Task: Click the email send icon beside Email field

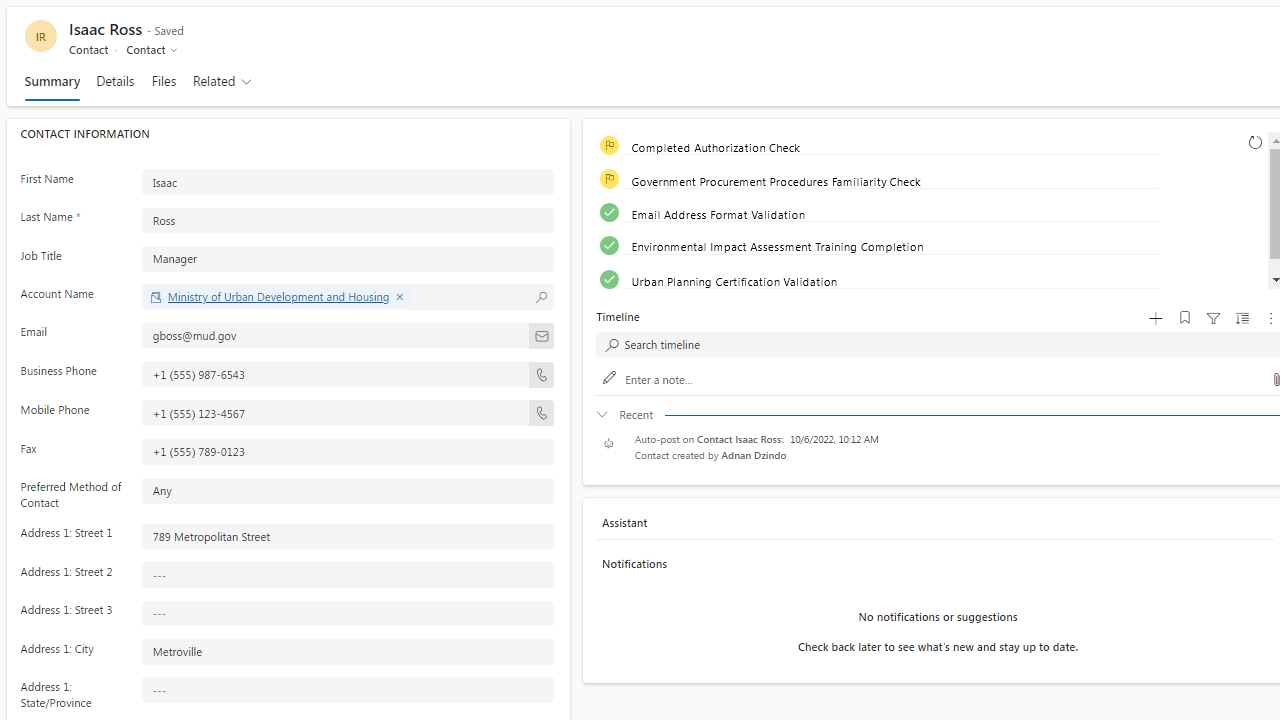Action: (541, 336)
